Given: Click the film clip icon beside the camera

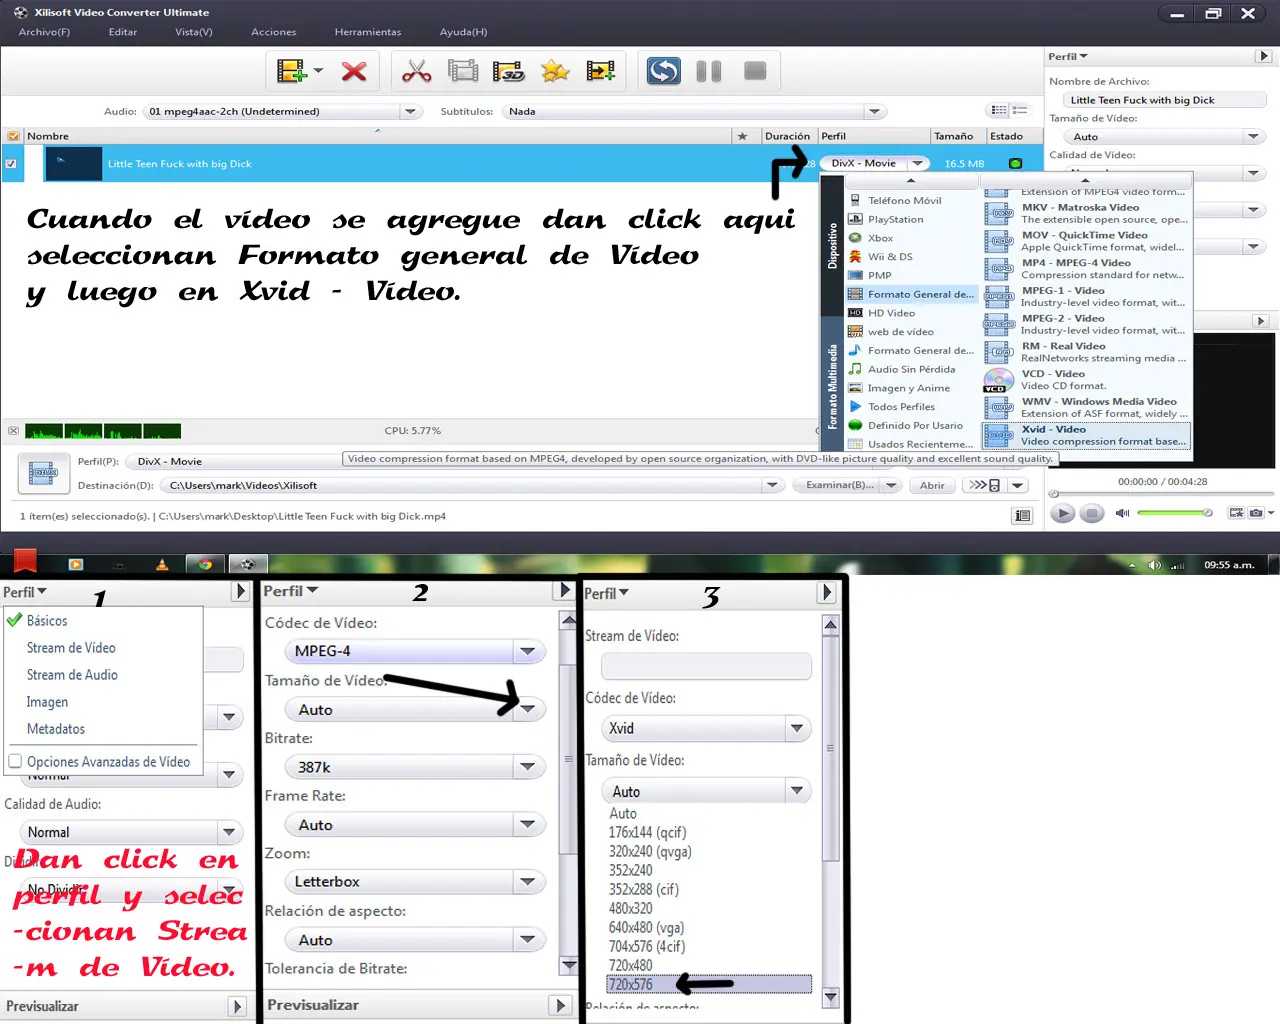Looking at the screenshot, I should pyautogui.click(x=1236, y=513).
